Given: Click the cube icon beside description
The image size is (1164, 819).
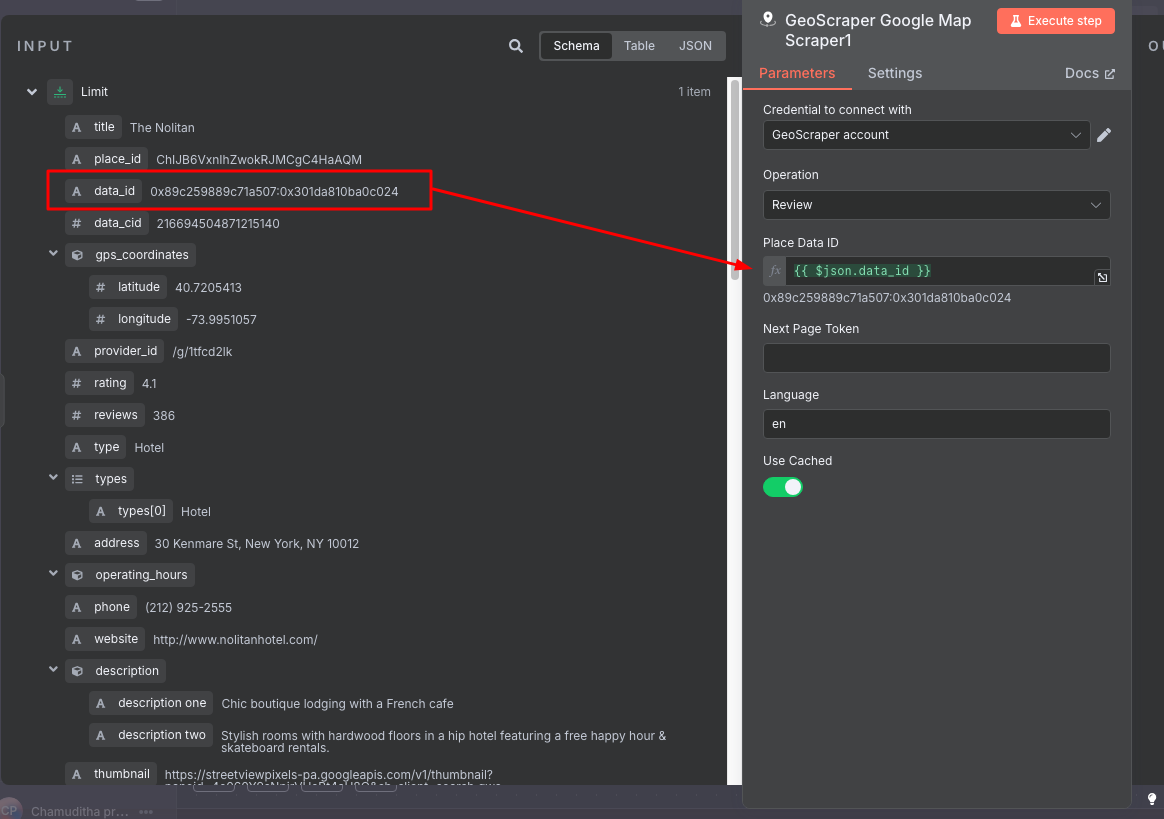Looking at the screenshot, I should 77,671.
